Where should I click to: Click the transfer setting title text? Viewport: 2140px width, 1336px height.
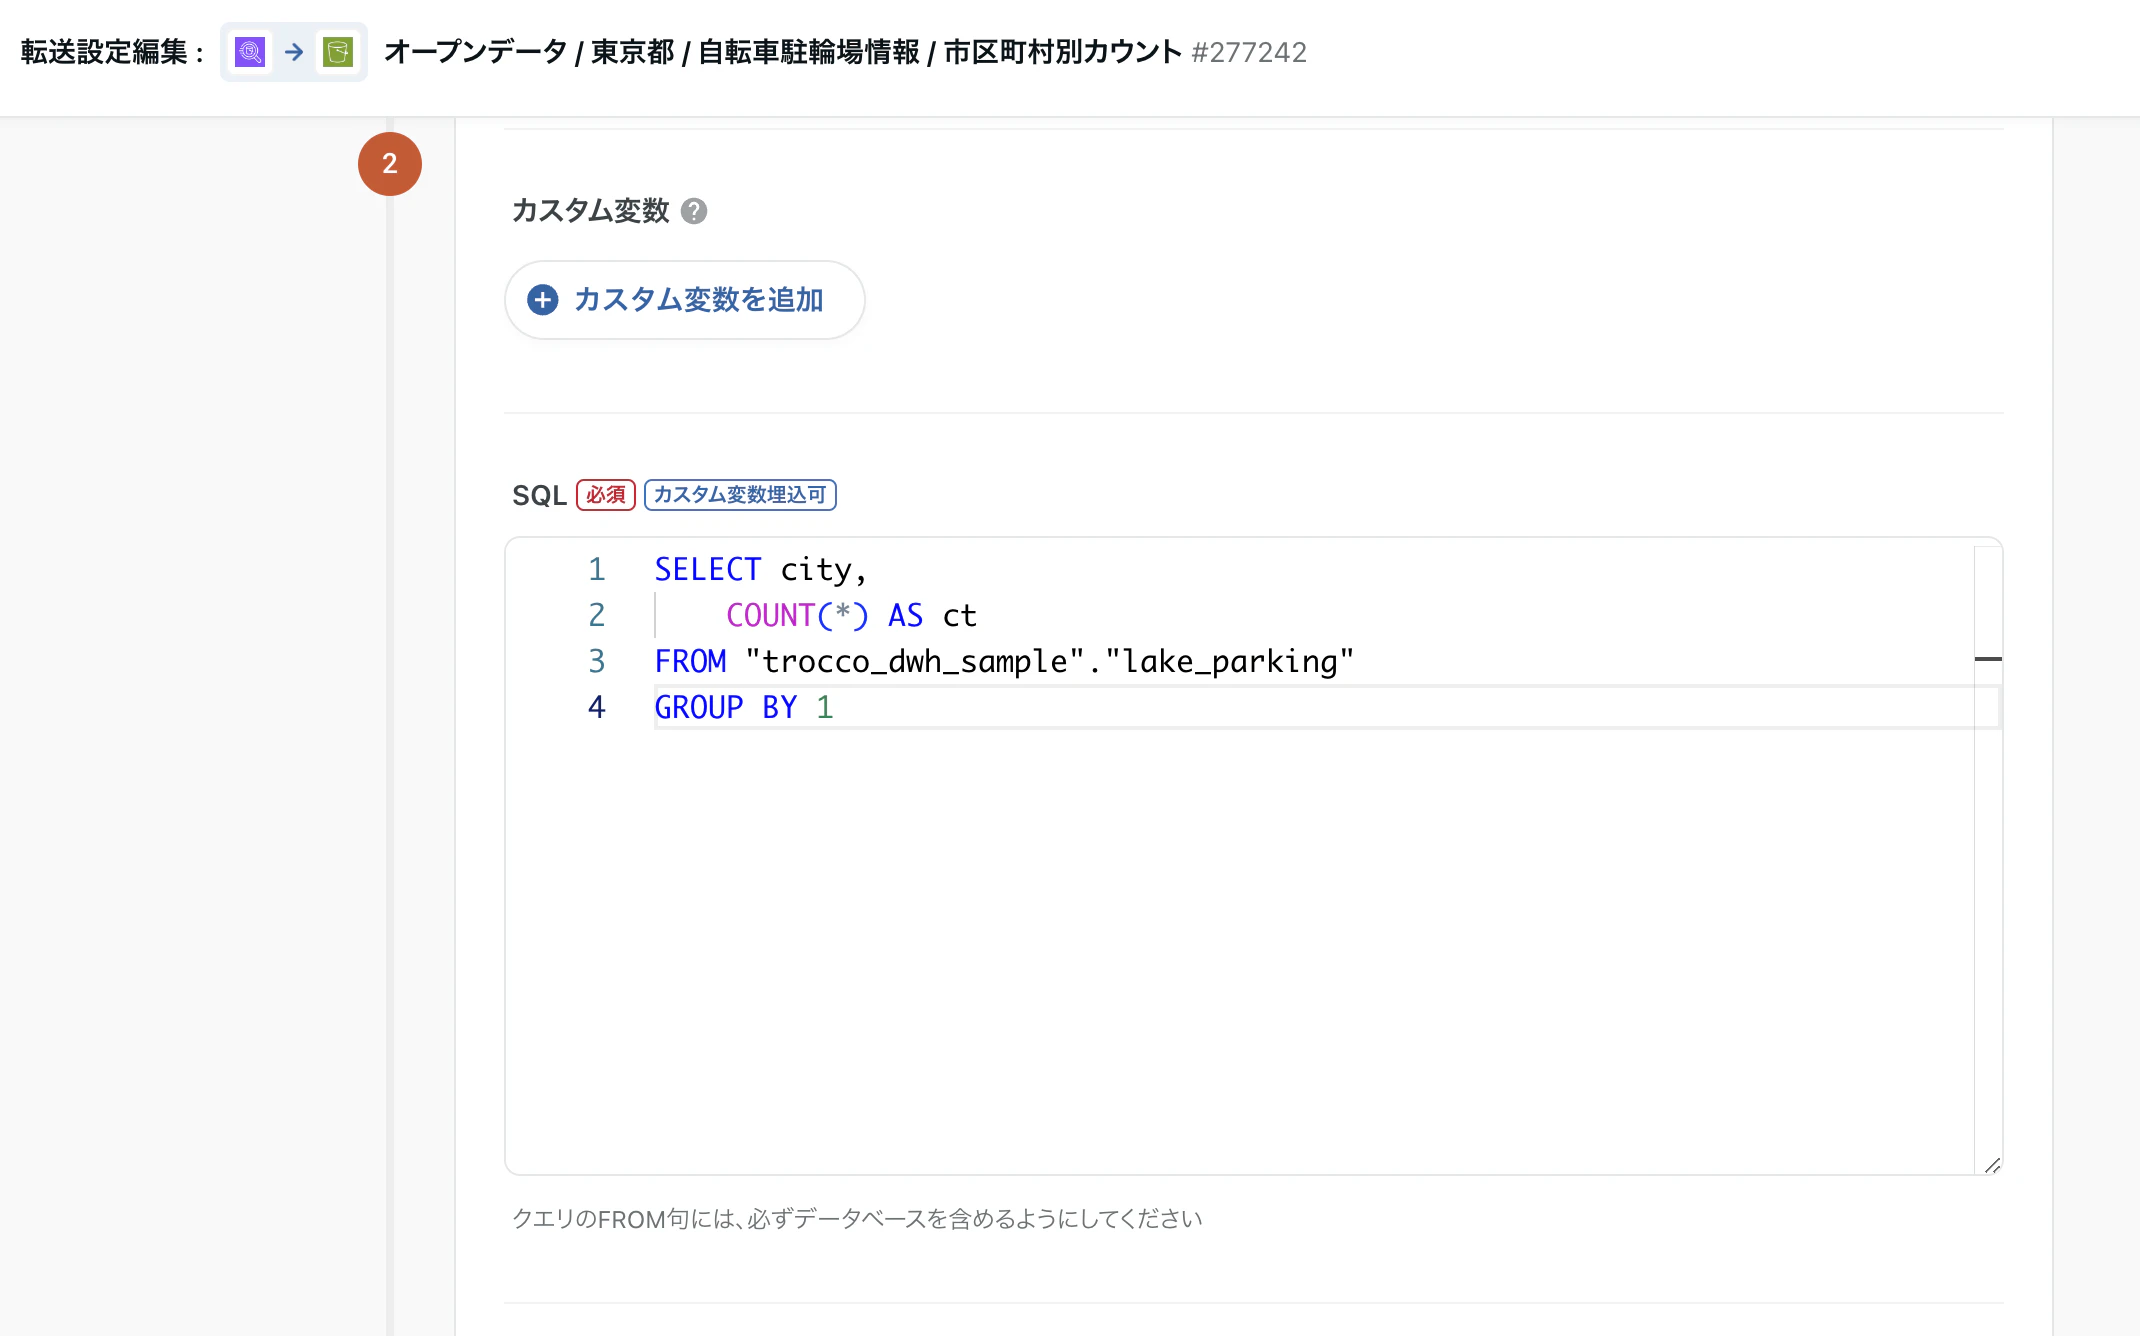[783, 52]
